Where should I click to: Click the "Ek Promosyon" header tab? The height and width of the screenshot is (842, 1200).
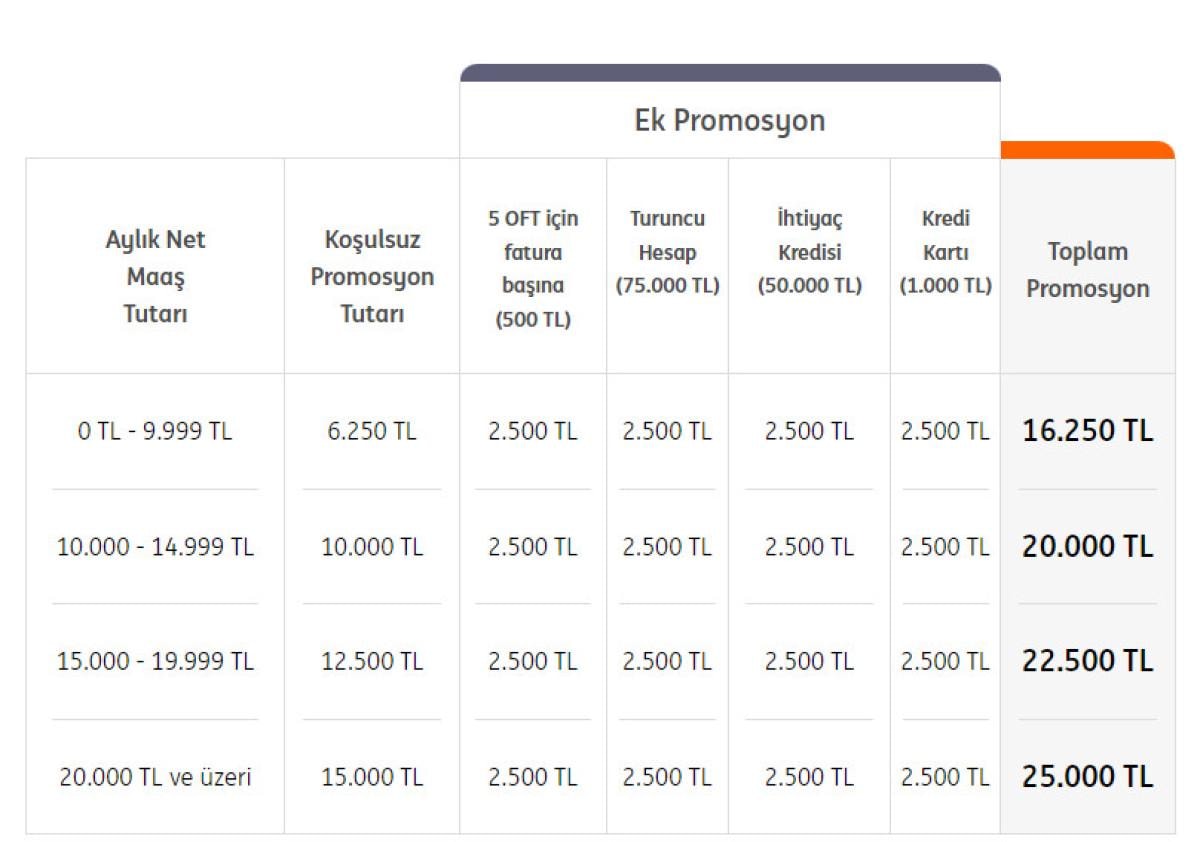click(x=730, y=121)
